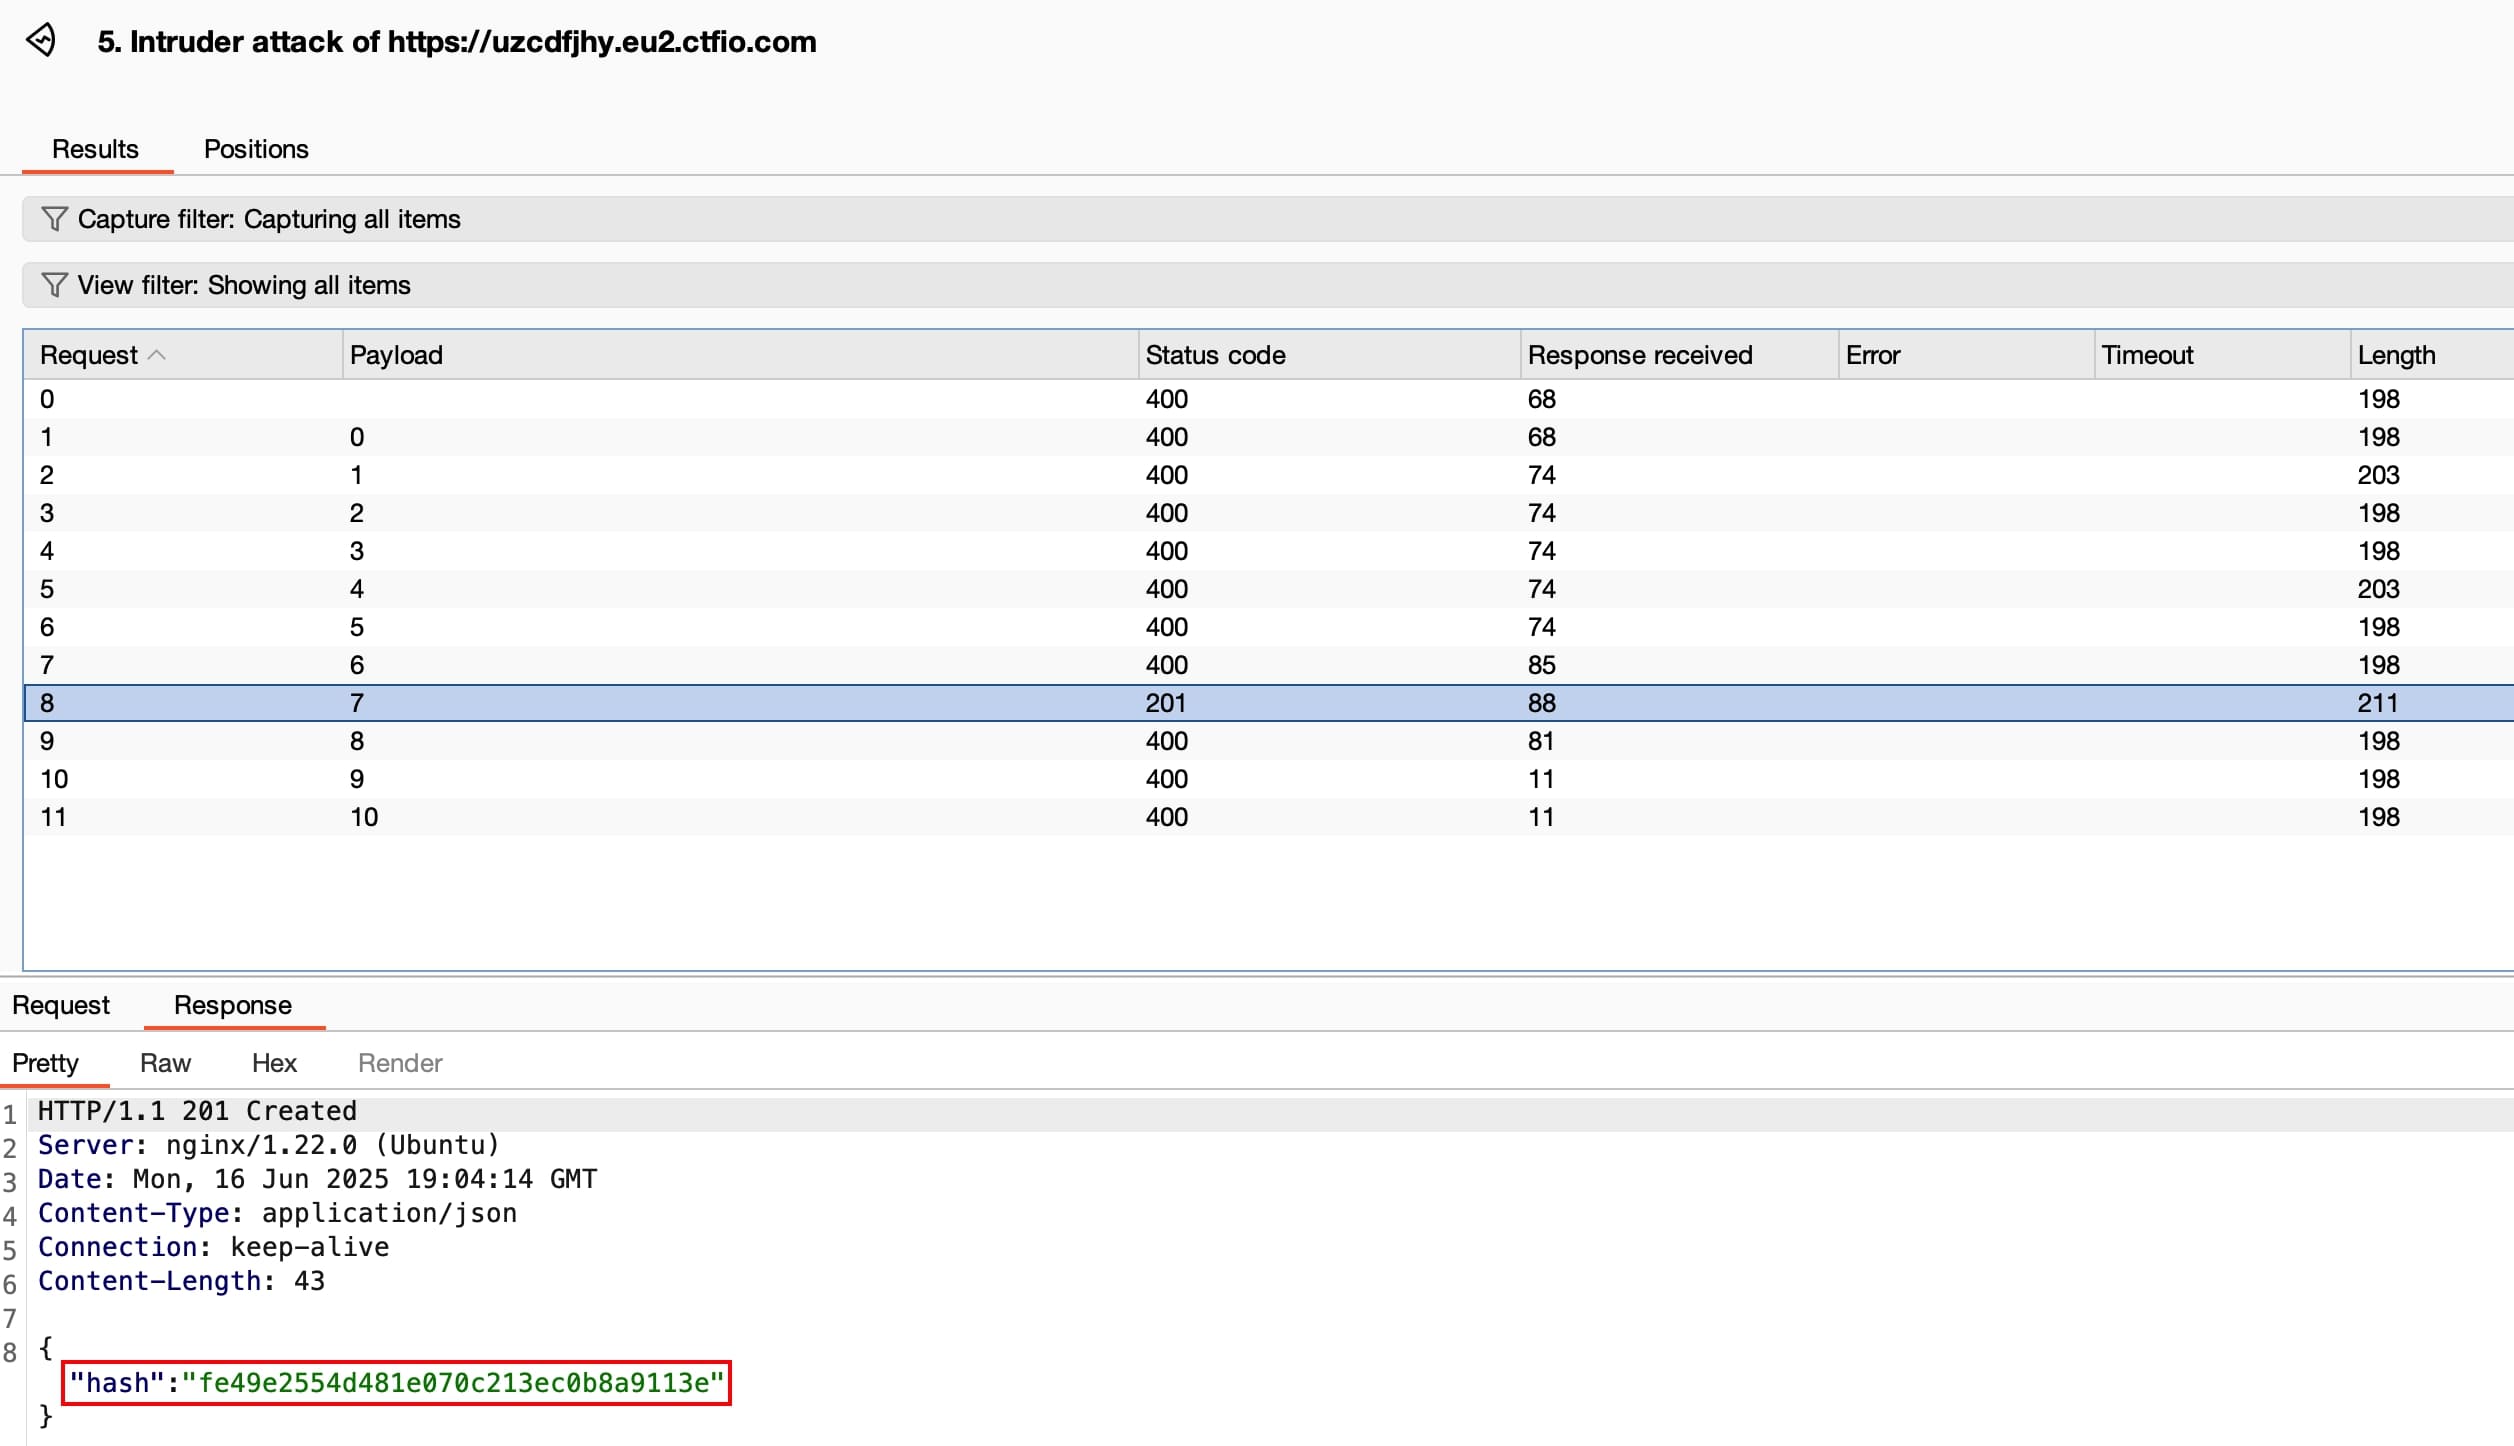Click the HTTP/1.1 201 Created line
The height and width of the screenshot is (1446, 2514).
[197, 1111]
